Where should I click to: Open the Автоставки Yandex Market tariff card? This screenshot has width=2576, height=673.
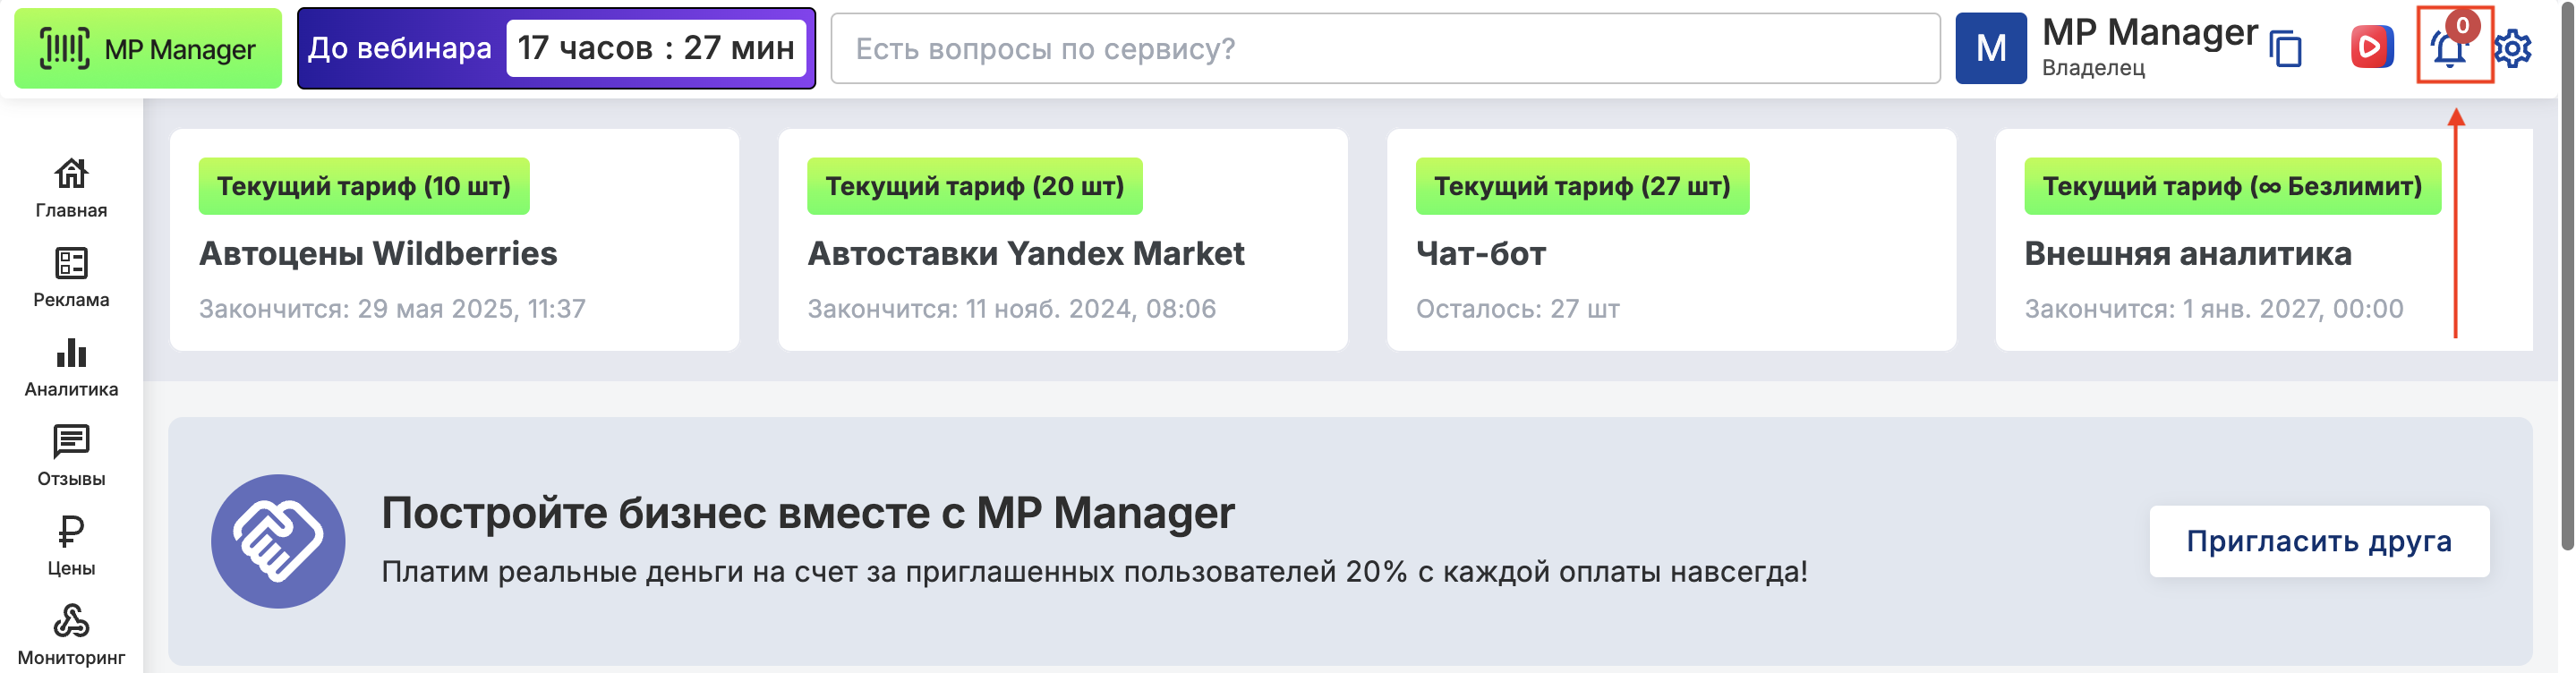pos(1062,240)
